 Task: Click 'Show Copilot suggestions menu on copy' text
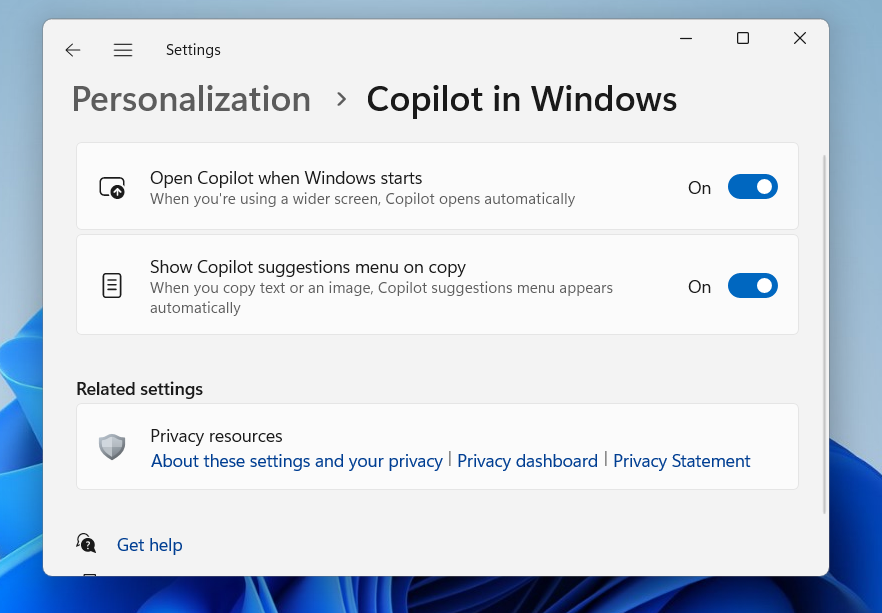(x=308, y=267)
